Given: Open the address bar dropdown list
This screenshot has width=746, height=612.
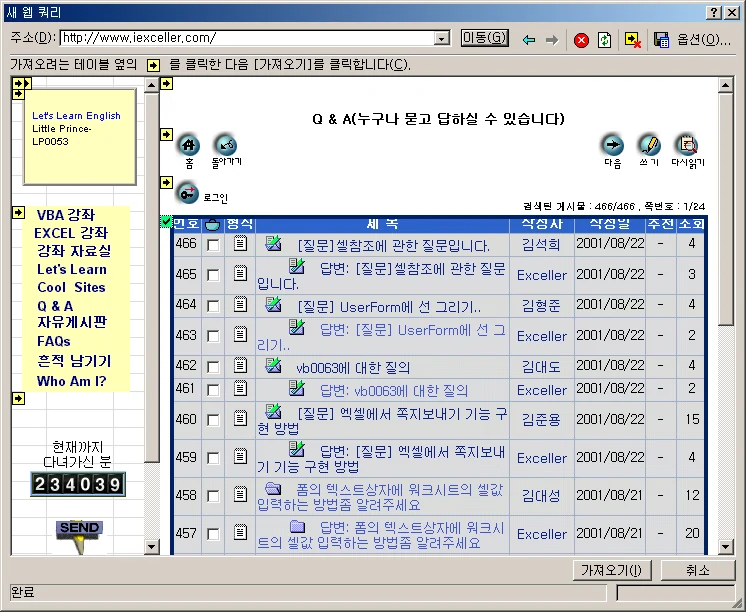Looking at the screenshot, I should (442, 39).
